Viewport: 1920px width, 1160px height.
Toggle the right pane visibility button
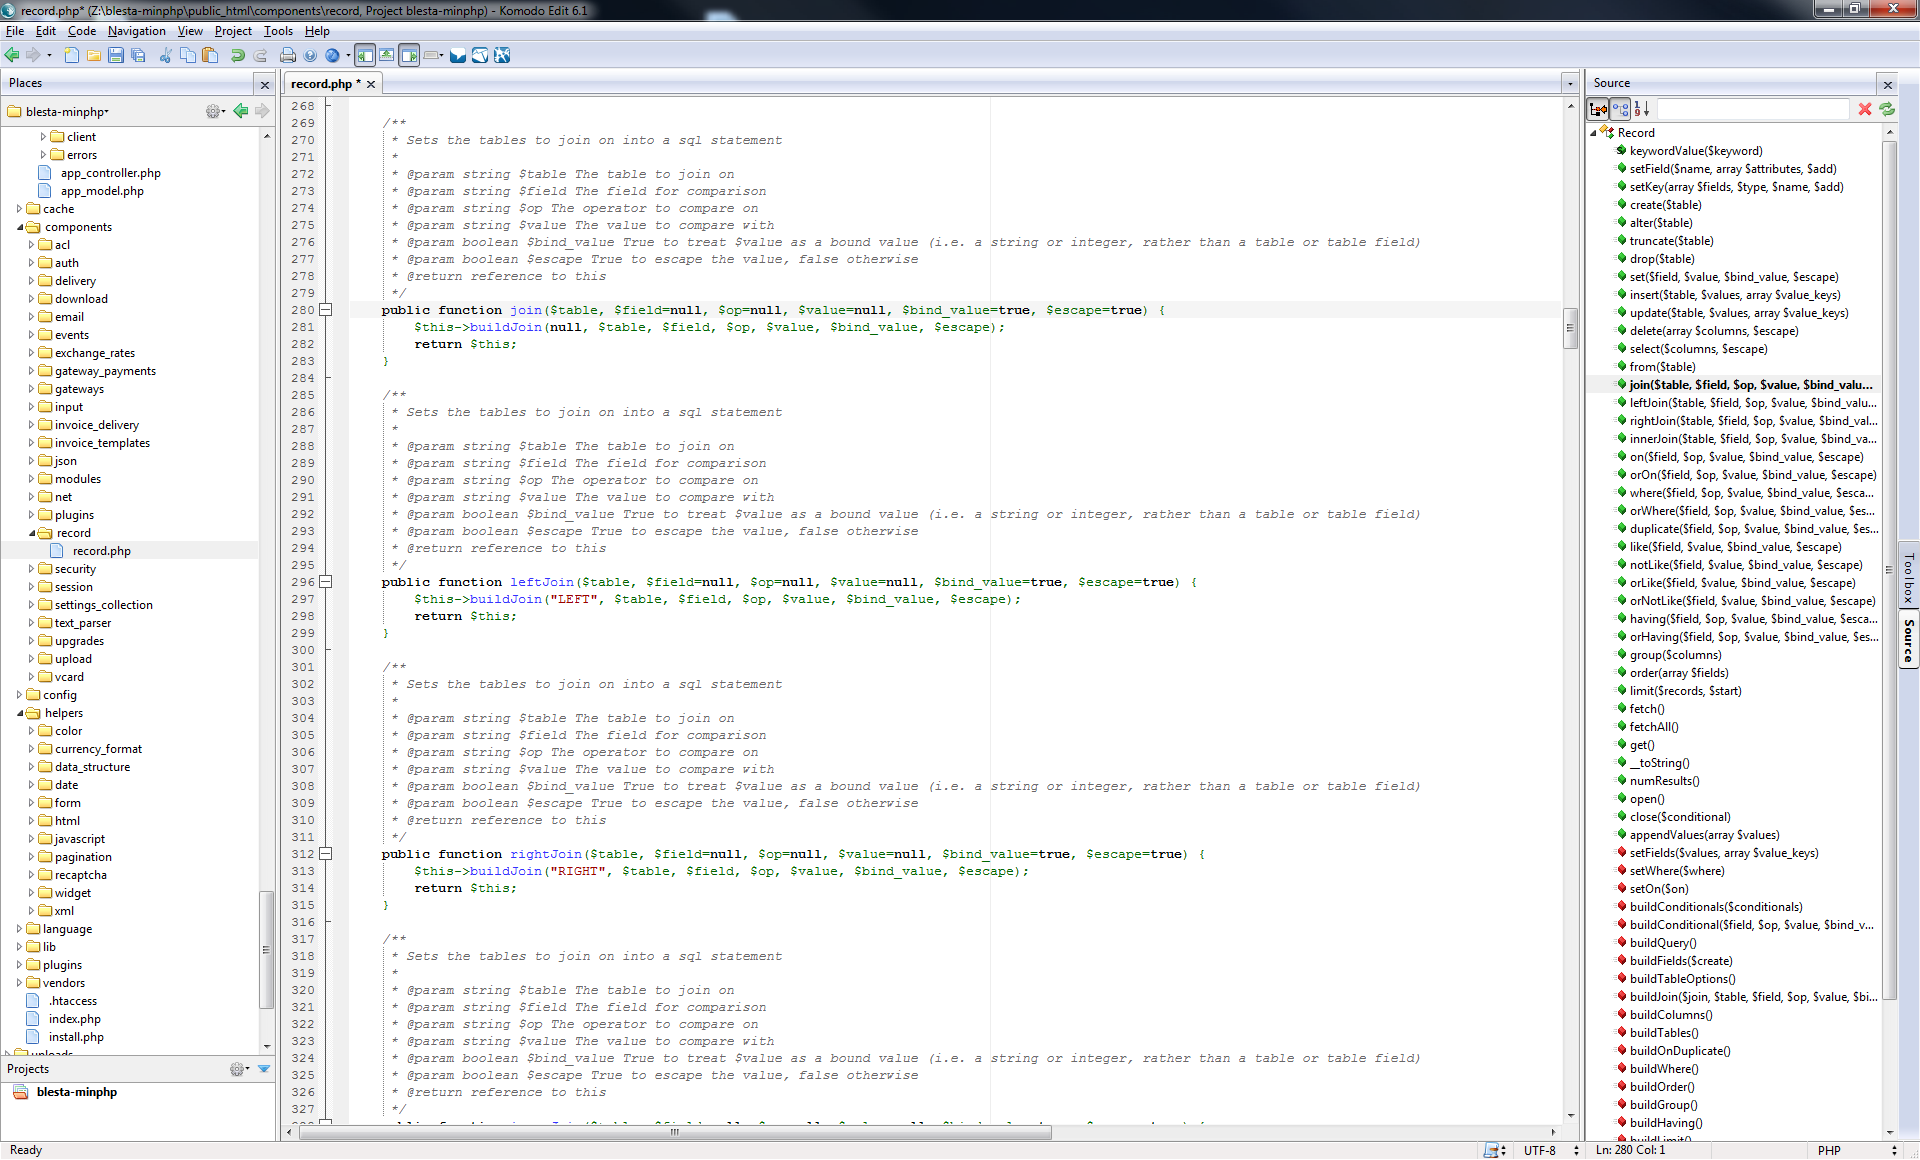409,56
